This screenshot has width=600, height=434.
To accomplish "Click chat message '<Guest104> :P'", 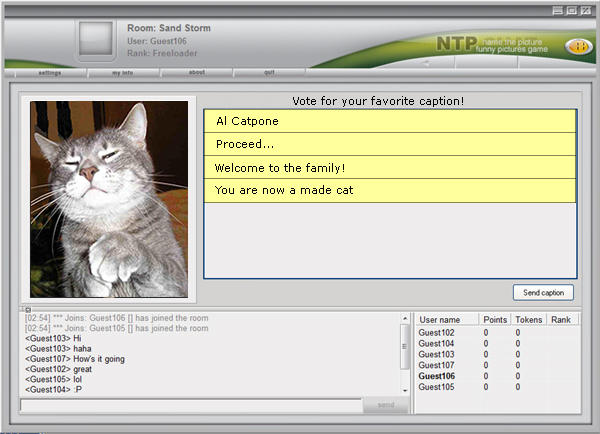I will coord(54,390).
